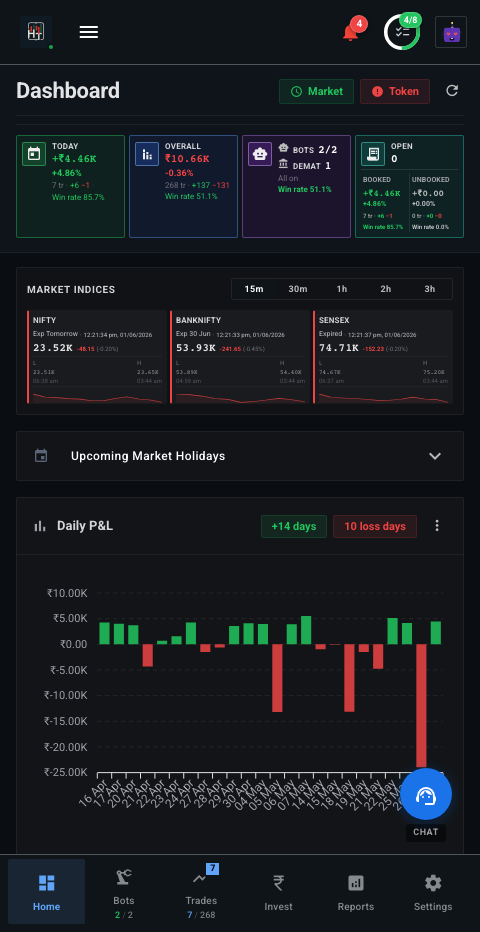Open the SENSEX index card
The image size is (480, 932).
coord(383,357)
